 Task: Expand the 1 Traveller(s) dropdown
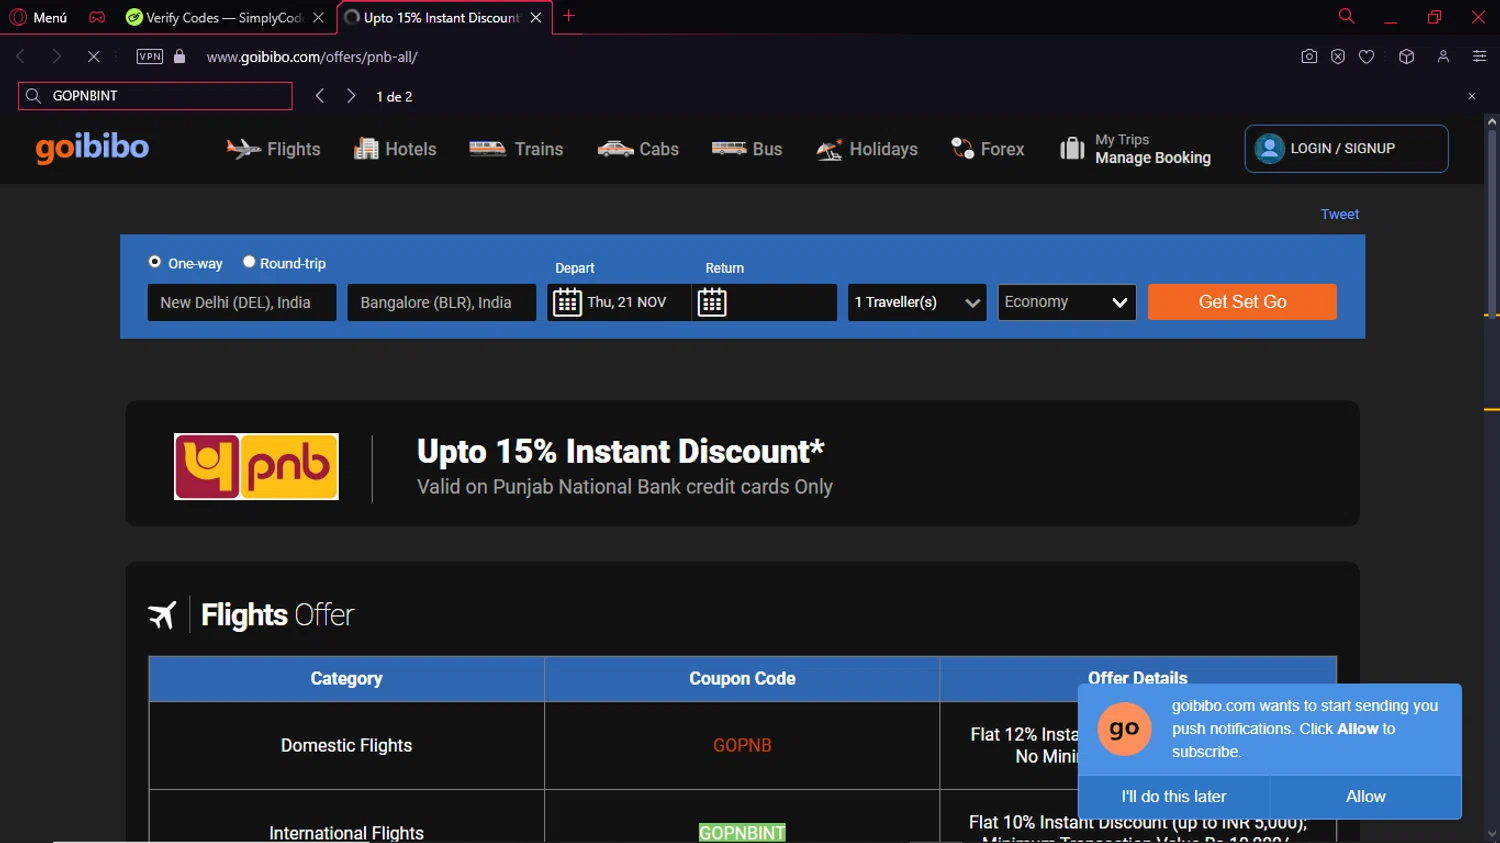click(917, 302)
